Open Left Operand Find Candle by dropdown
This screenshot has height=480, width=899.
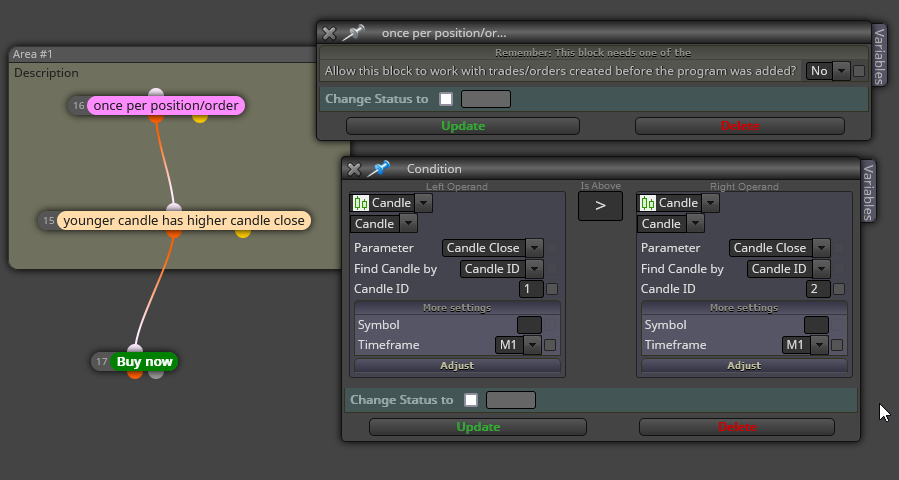pyautogui.click(x=502, y=268)
